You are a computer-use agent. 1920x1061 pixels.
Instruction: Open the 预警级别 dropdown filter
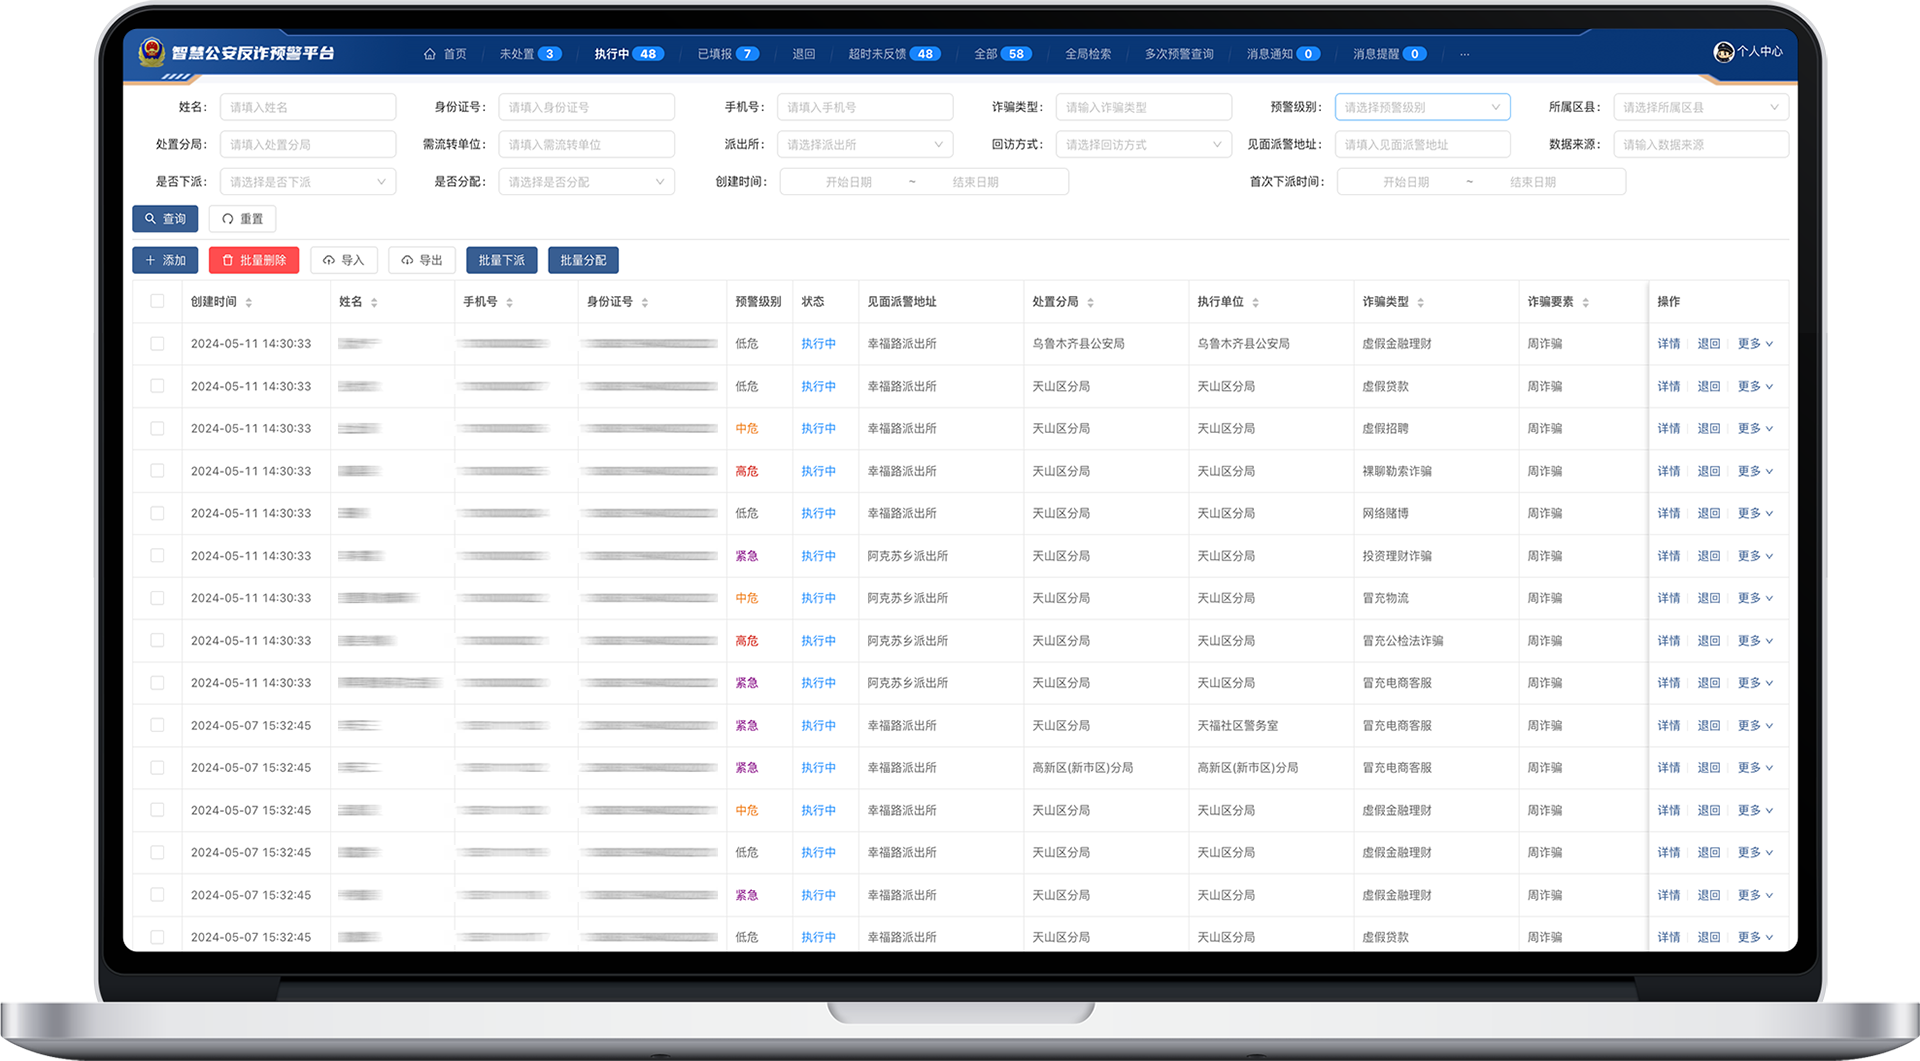click(1421, 107)
